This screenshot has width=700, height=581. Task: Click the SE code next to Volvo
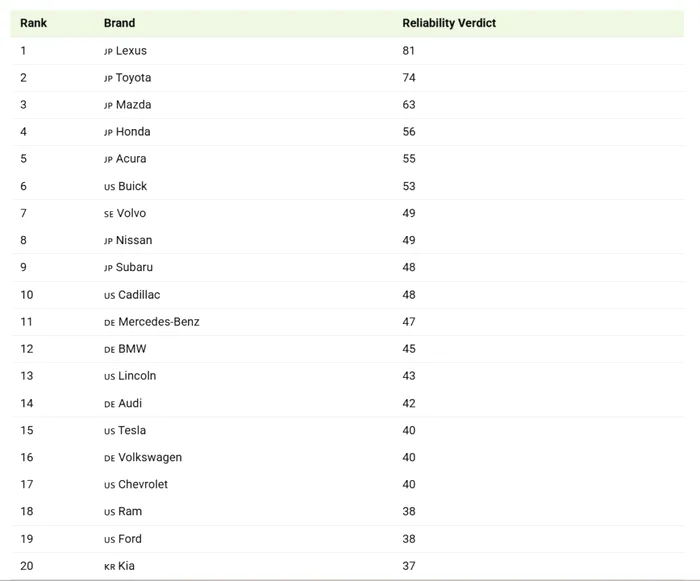click(x=109, y=214)
